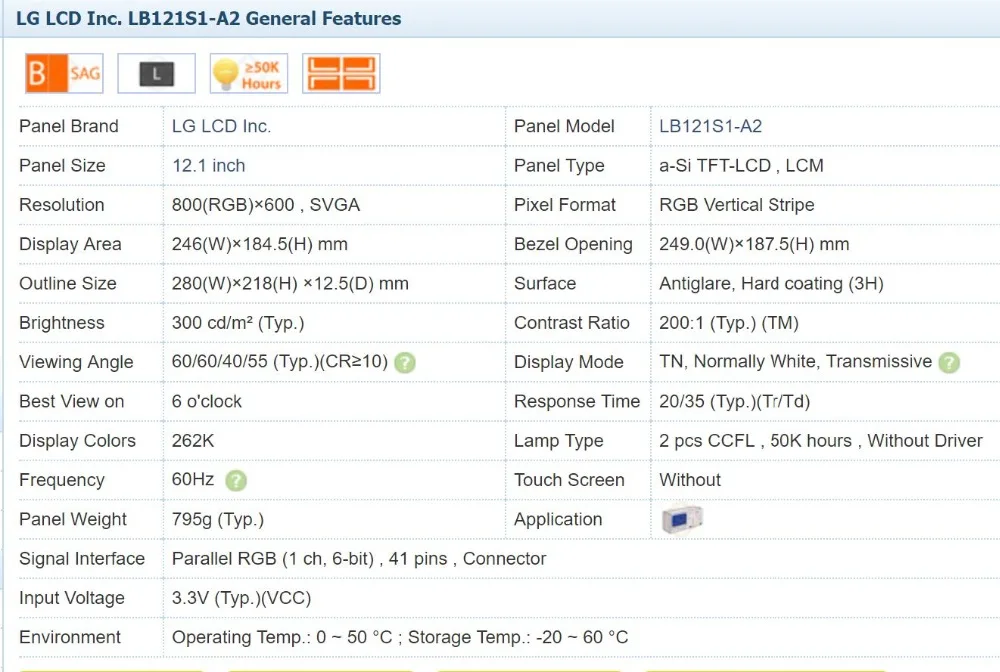Click the Outline Size row label
Image resolution: width=1000 pixels, height=672 pixels.
(x=68, y=284)
